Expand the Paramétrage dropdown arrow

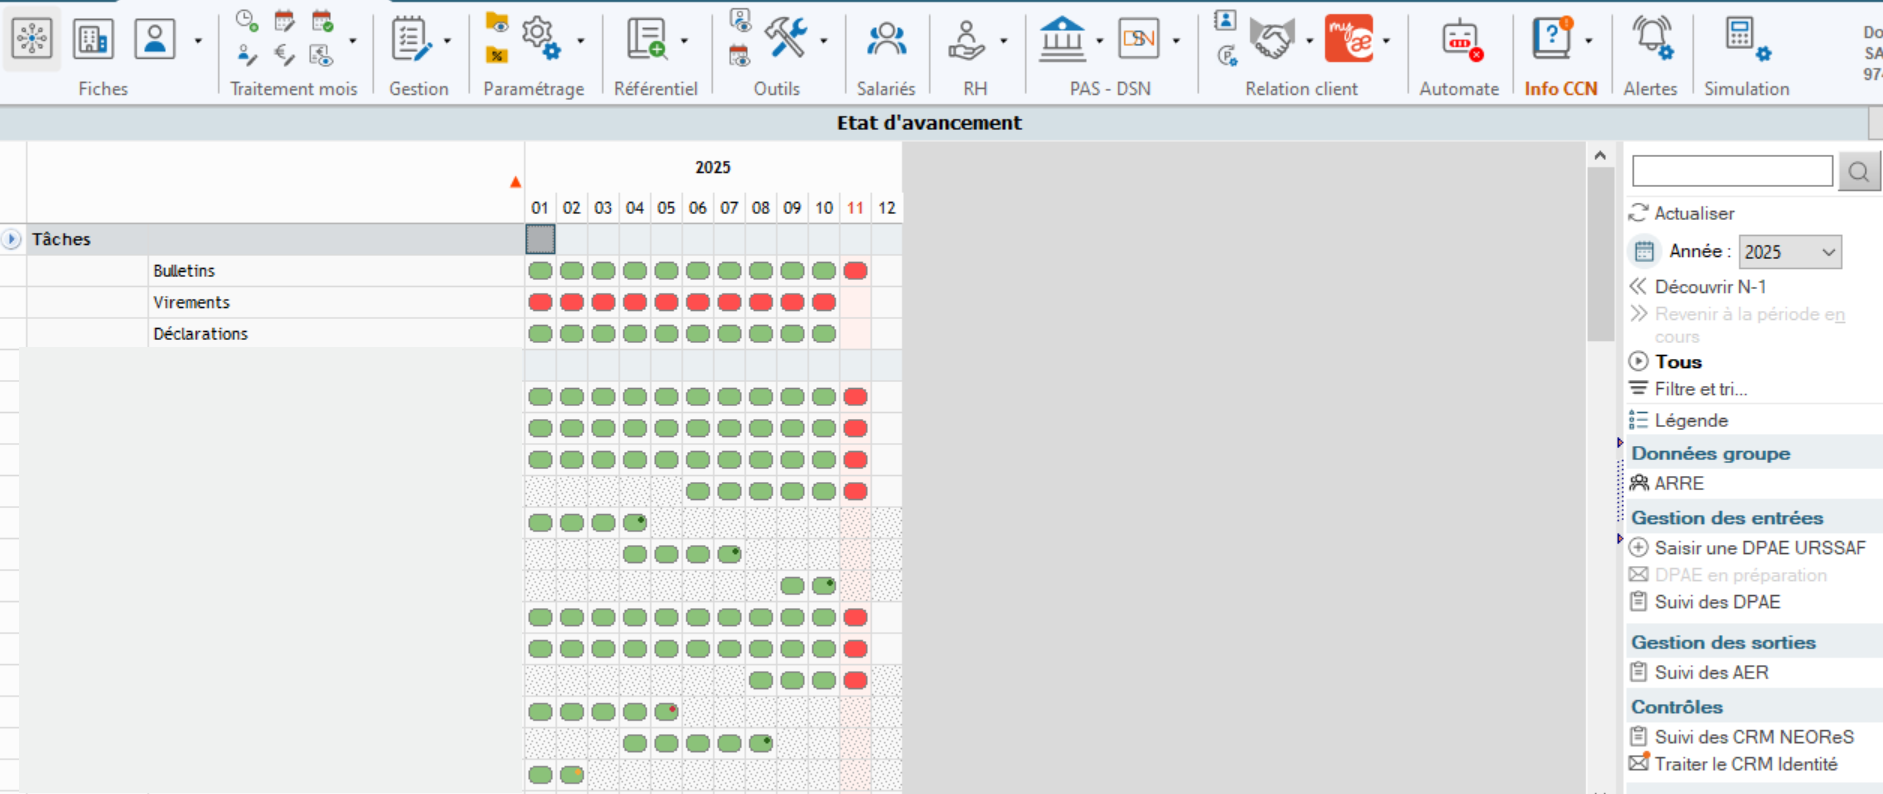click(580, 41)
